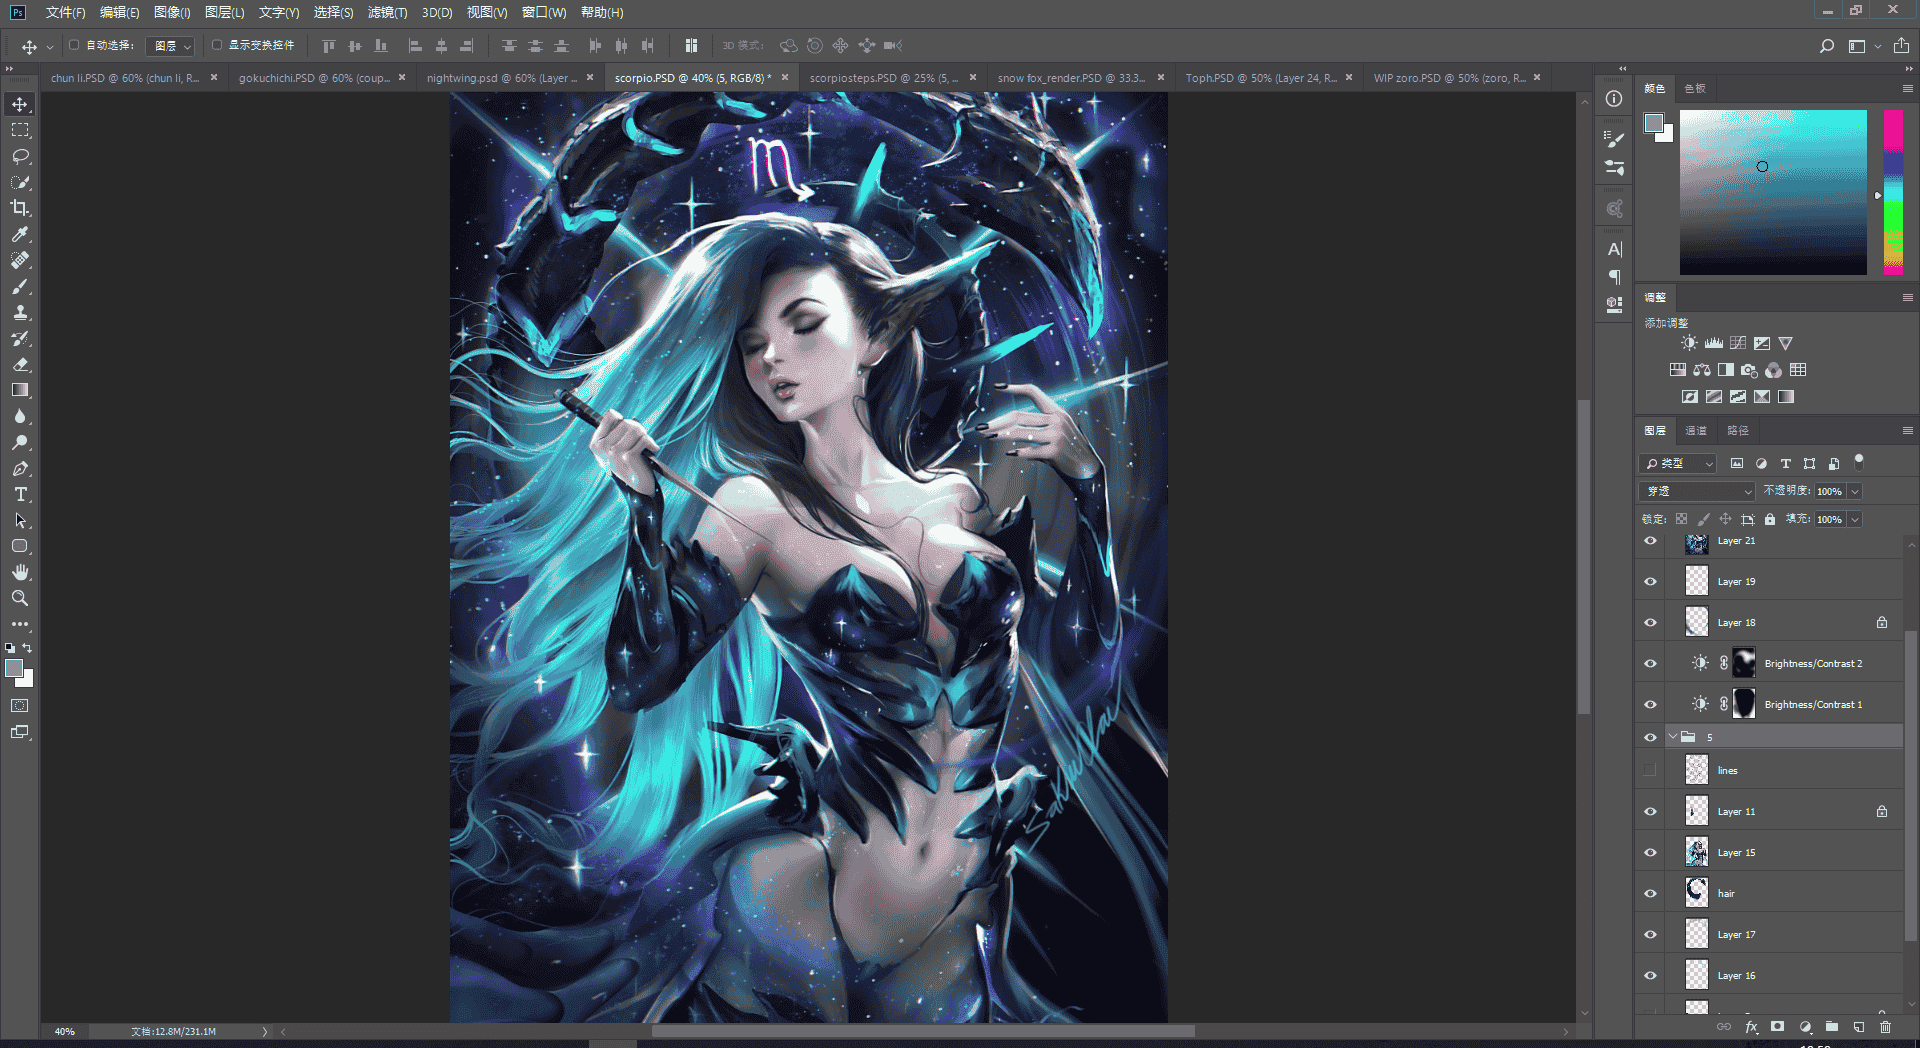Screen dimensions: 1920x1048
Task: Select the Hand tool
Action: pyautogui.click(x=20, y=572)
